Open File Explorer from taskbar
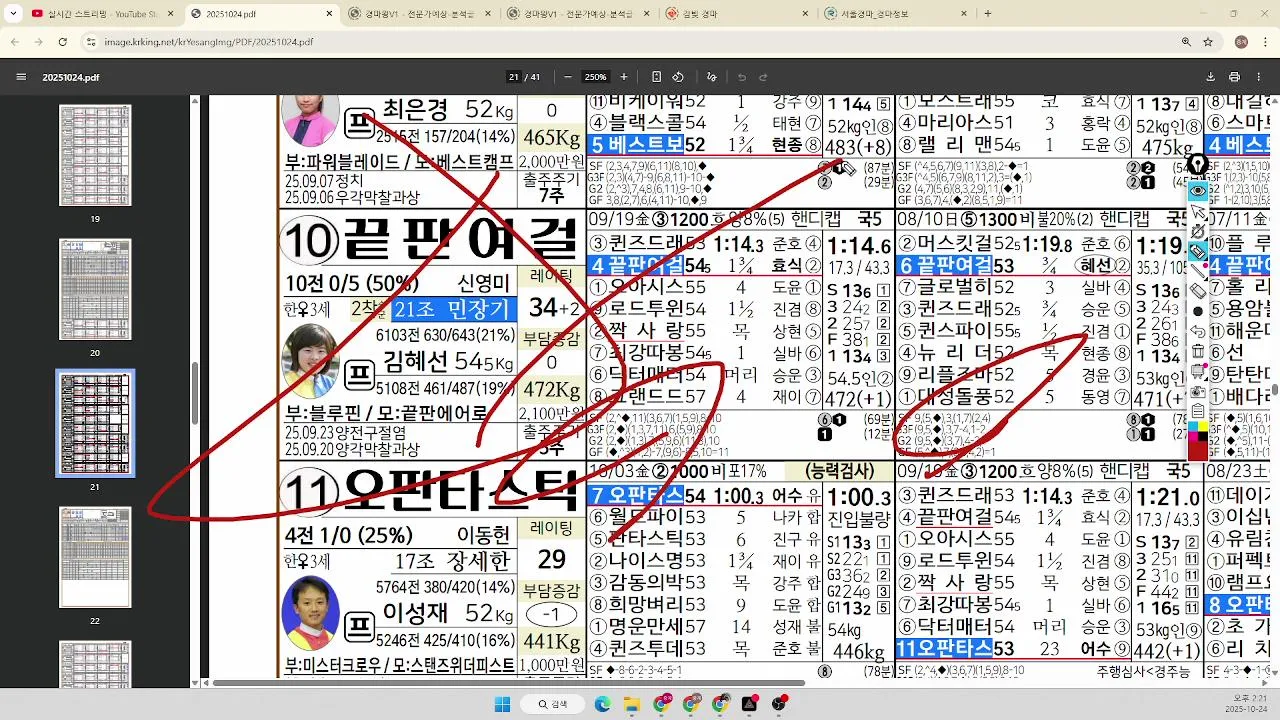Screen dimensions: 1280x720 pos(631,704)
